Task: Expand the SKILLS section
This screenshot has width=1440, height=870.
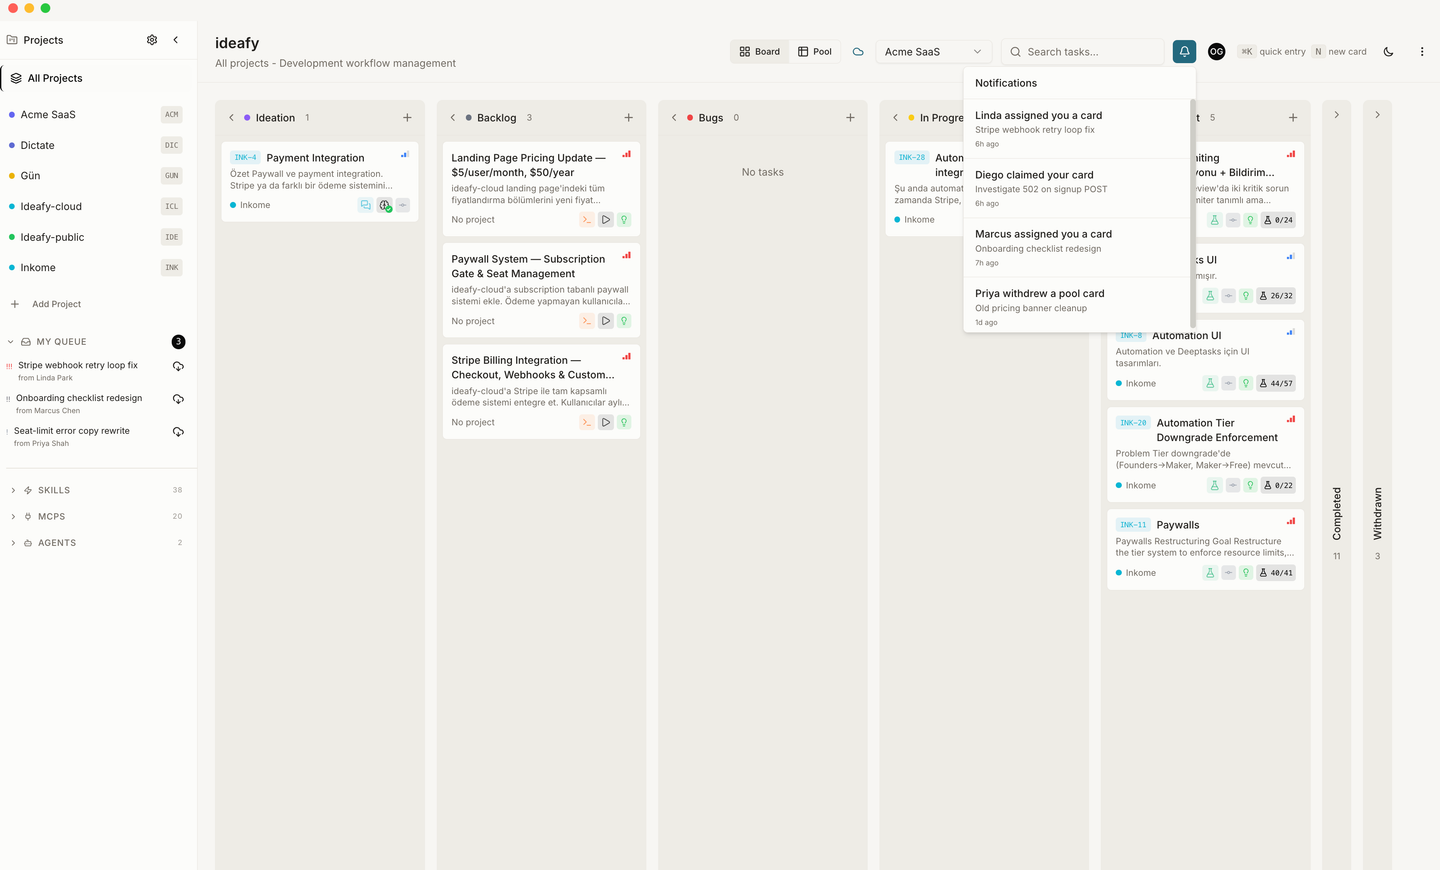Action: (13, 490)
